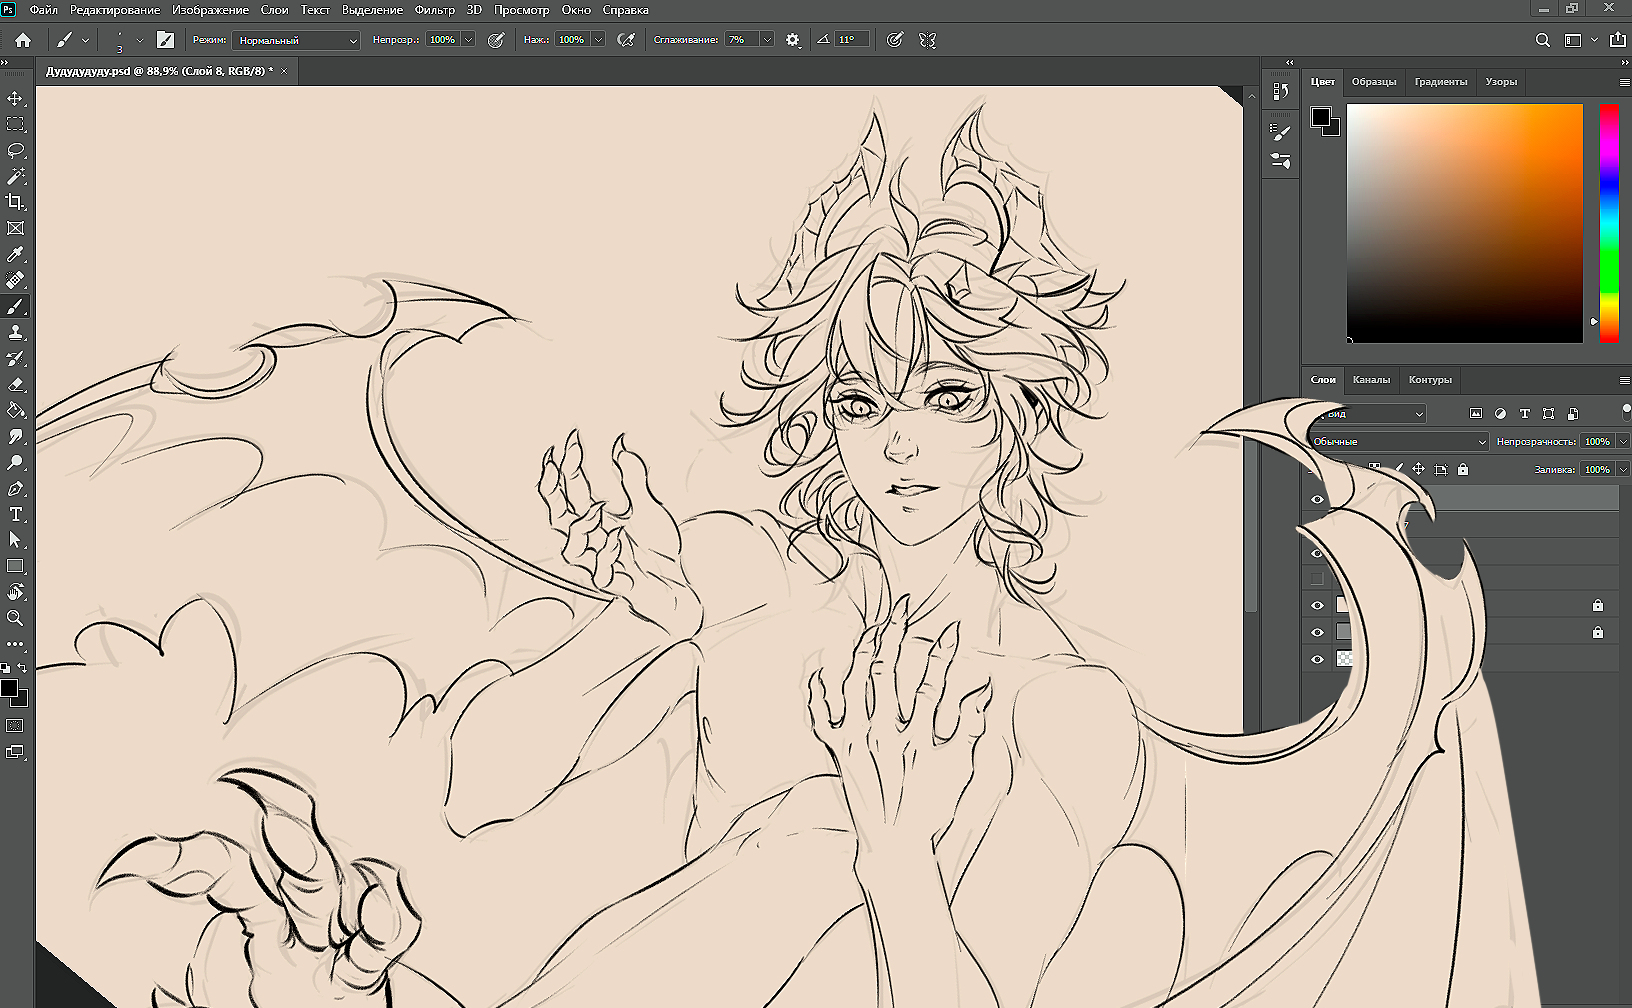Activate the Crop tool
Viewport: 1632px width, 1008px height.
[x=15, y=202]
